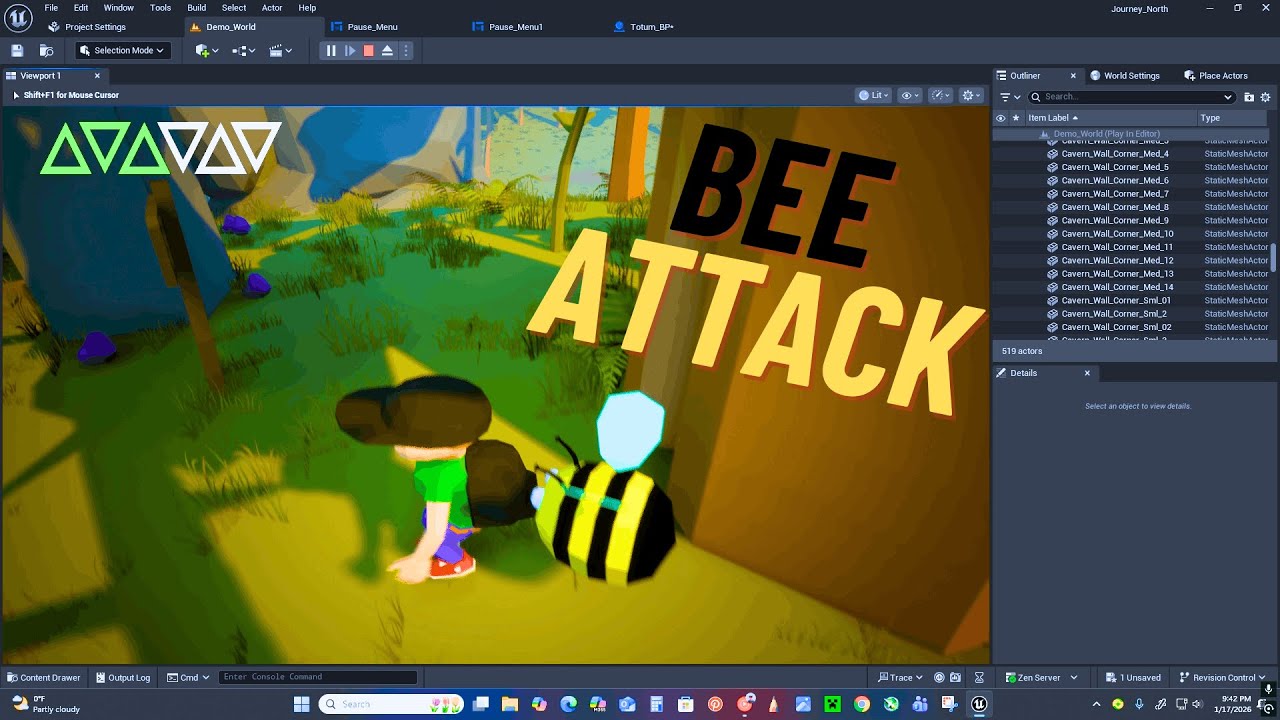Eject from the player controller
The height and width of the screenshot is (720, 1280).
pyautogui.click(x=387, y=50)
